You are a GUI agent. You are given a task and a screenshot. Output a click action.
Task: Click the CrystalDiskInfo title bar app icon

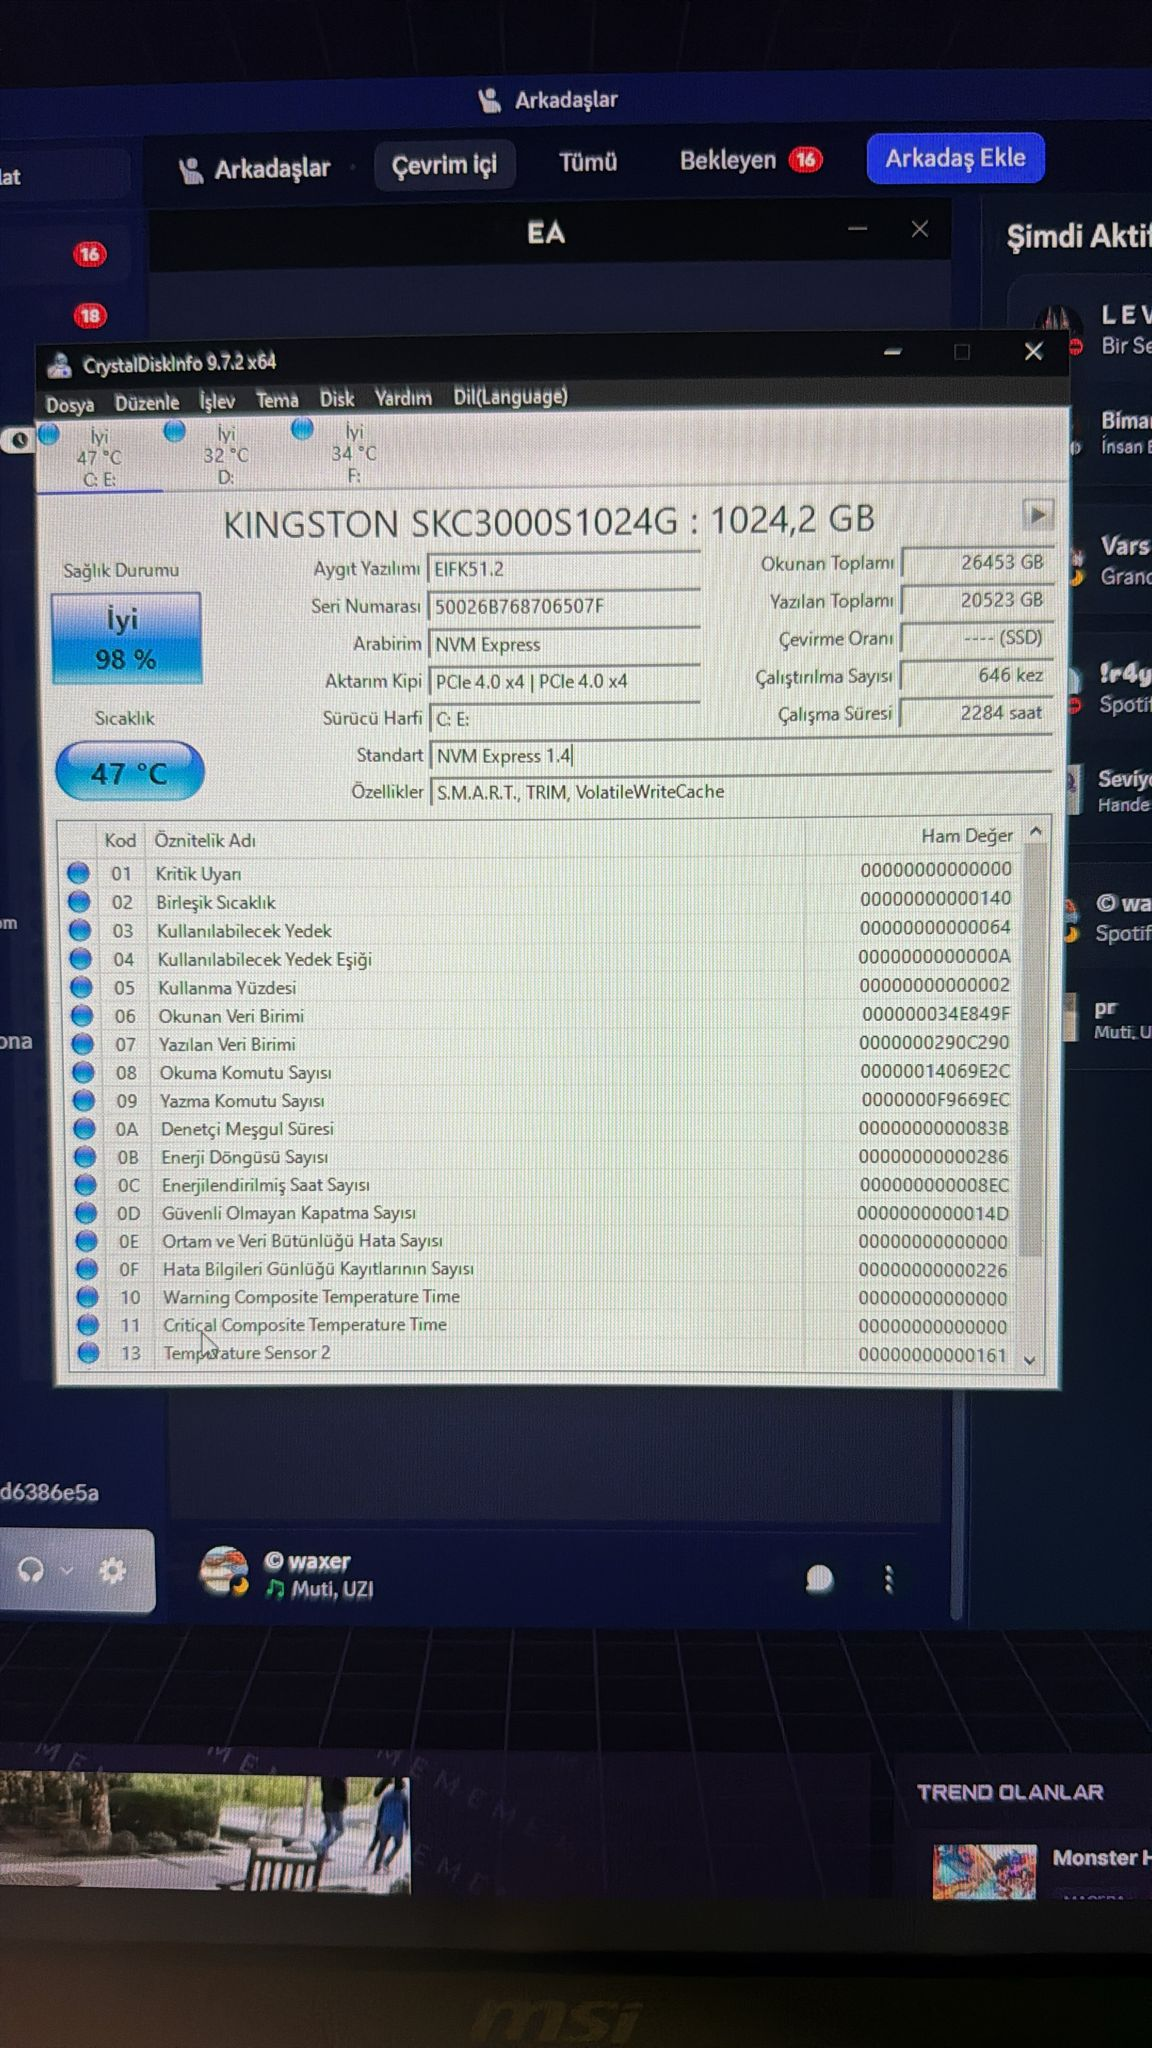click(59, 365)
